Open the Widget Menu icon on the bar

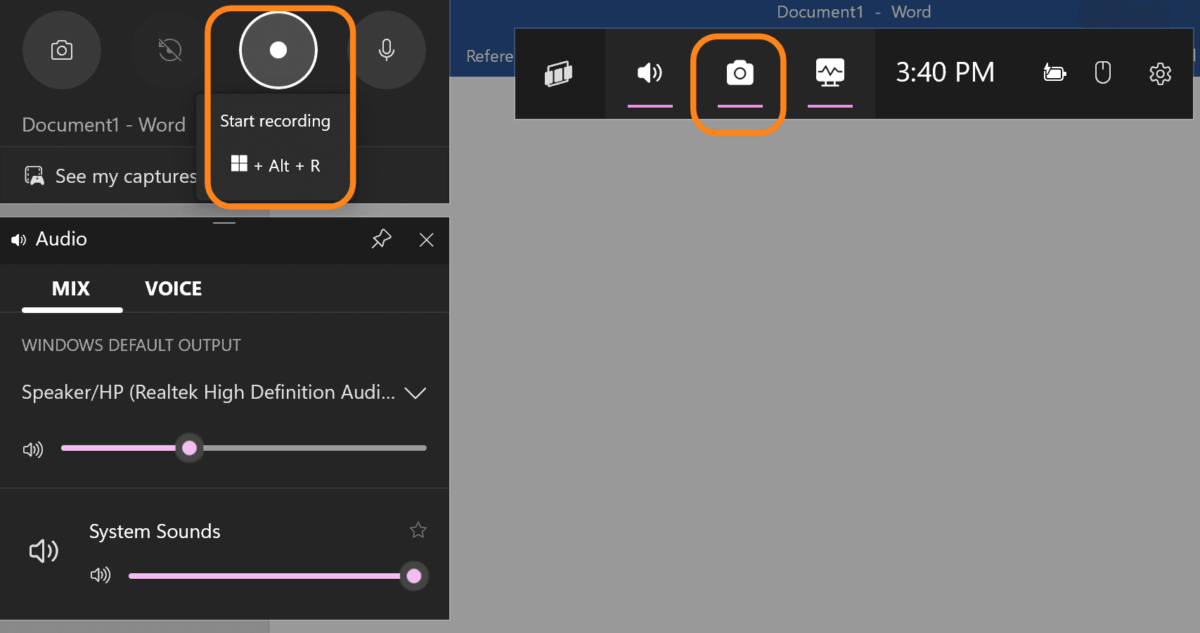click(559, 73)
